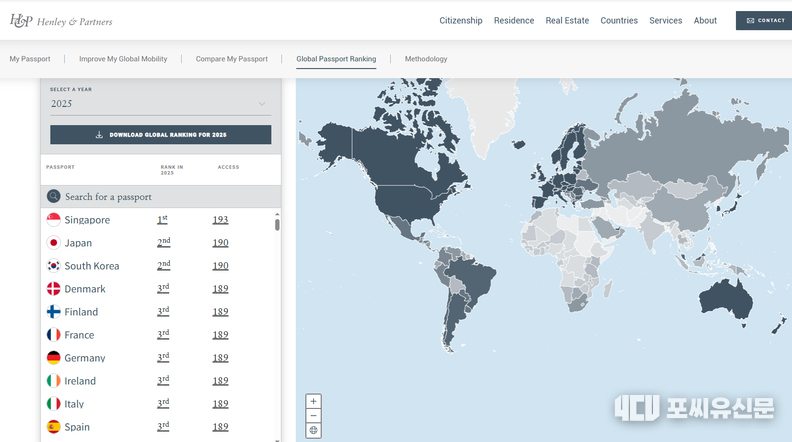Switch to Improve My Global Mobility tab

(123, 59)
